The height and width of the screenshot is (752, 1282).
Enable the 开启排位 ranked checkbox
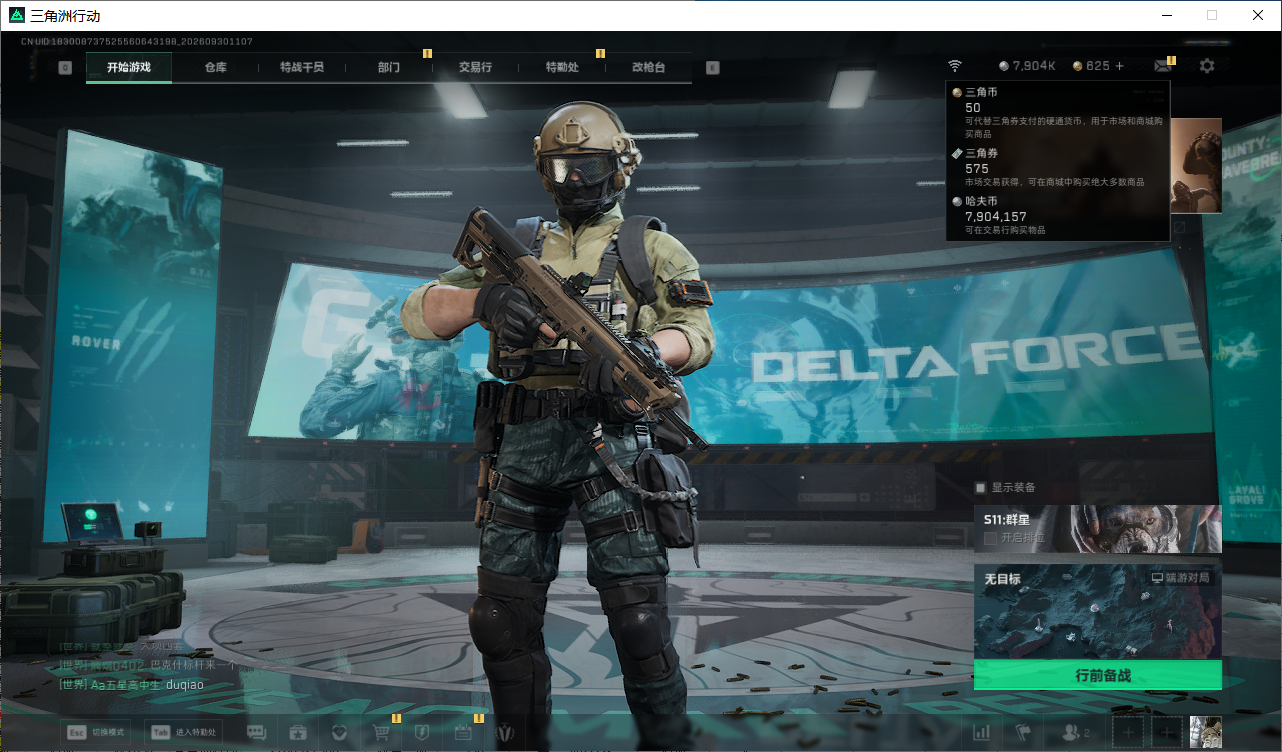pos(990,538)
